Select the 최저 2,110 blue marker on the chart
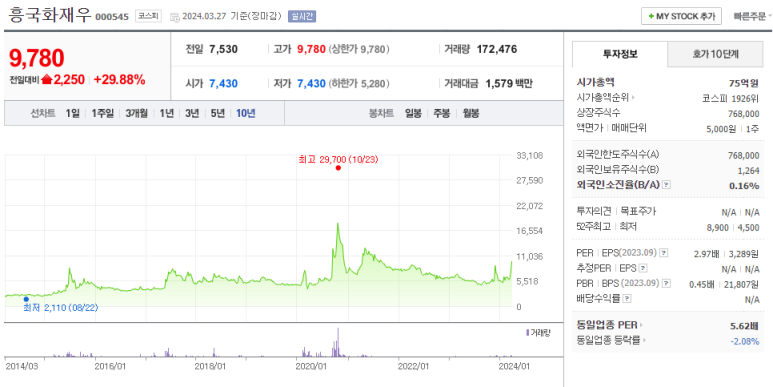The height and width of the screenshot is (387, 773). pos(26,299)
